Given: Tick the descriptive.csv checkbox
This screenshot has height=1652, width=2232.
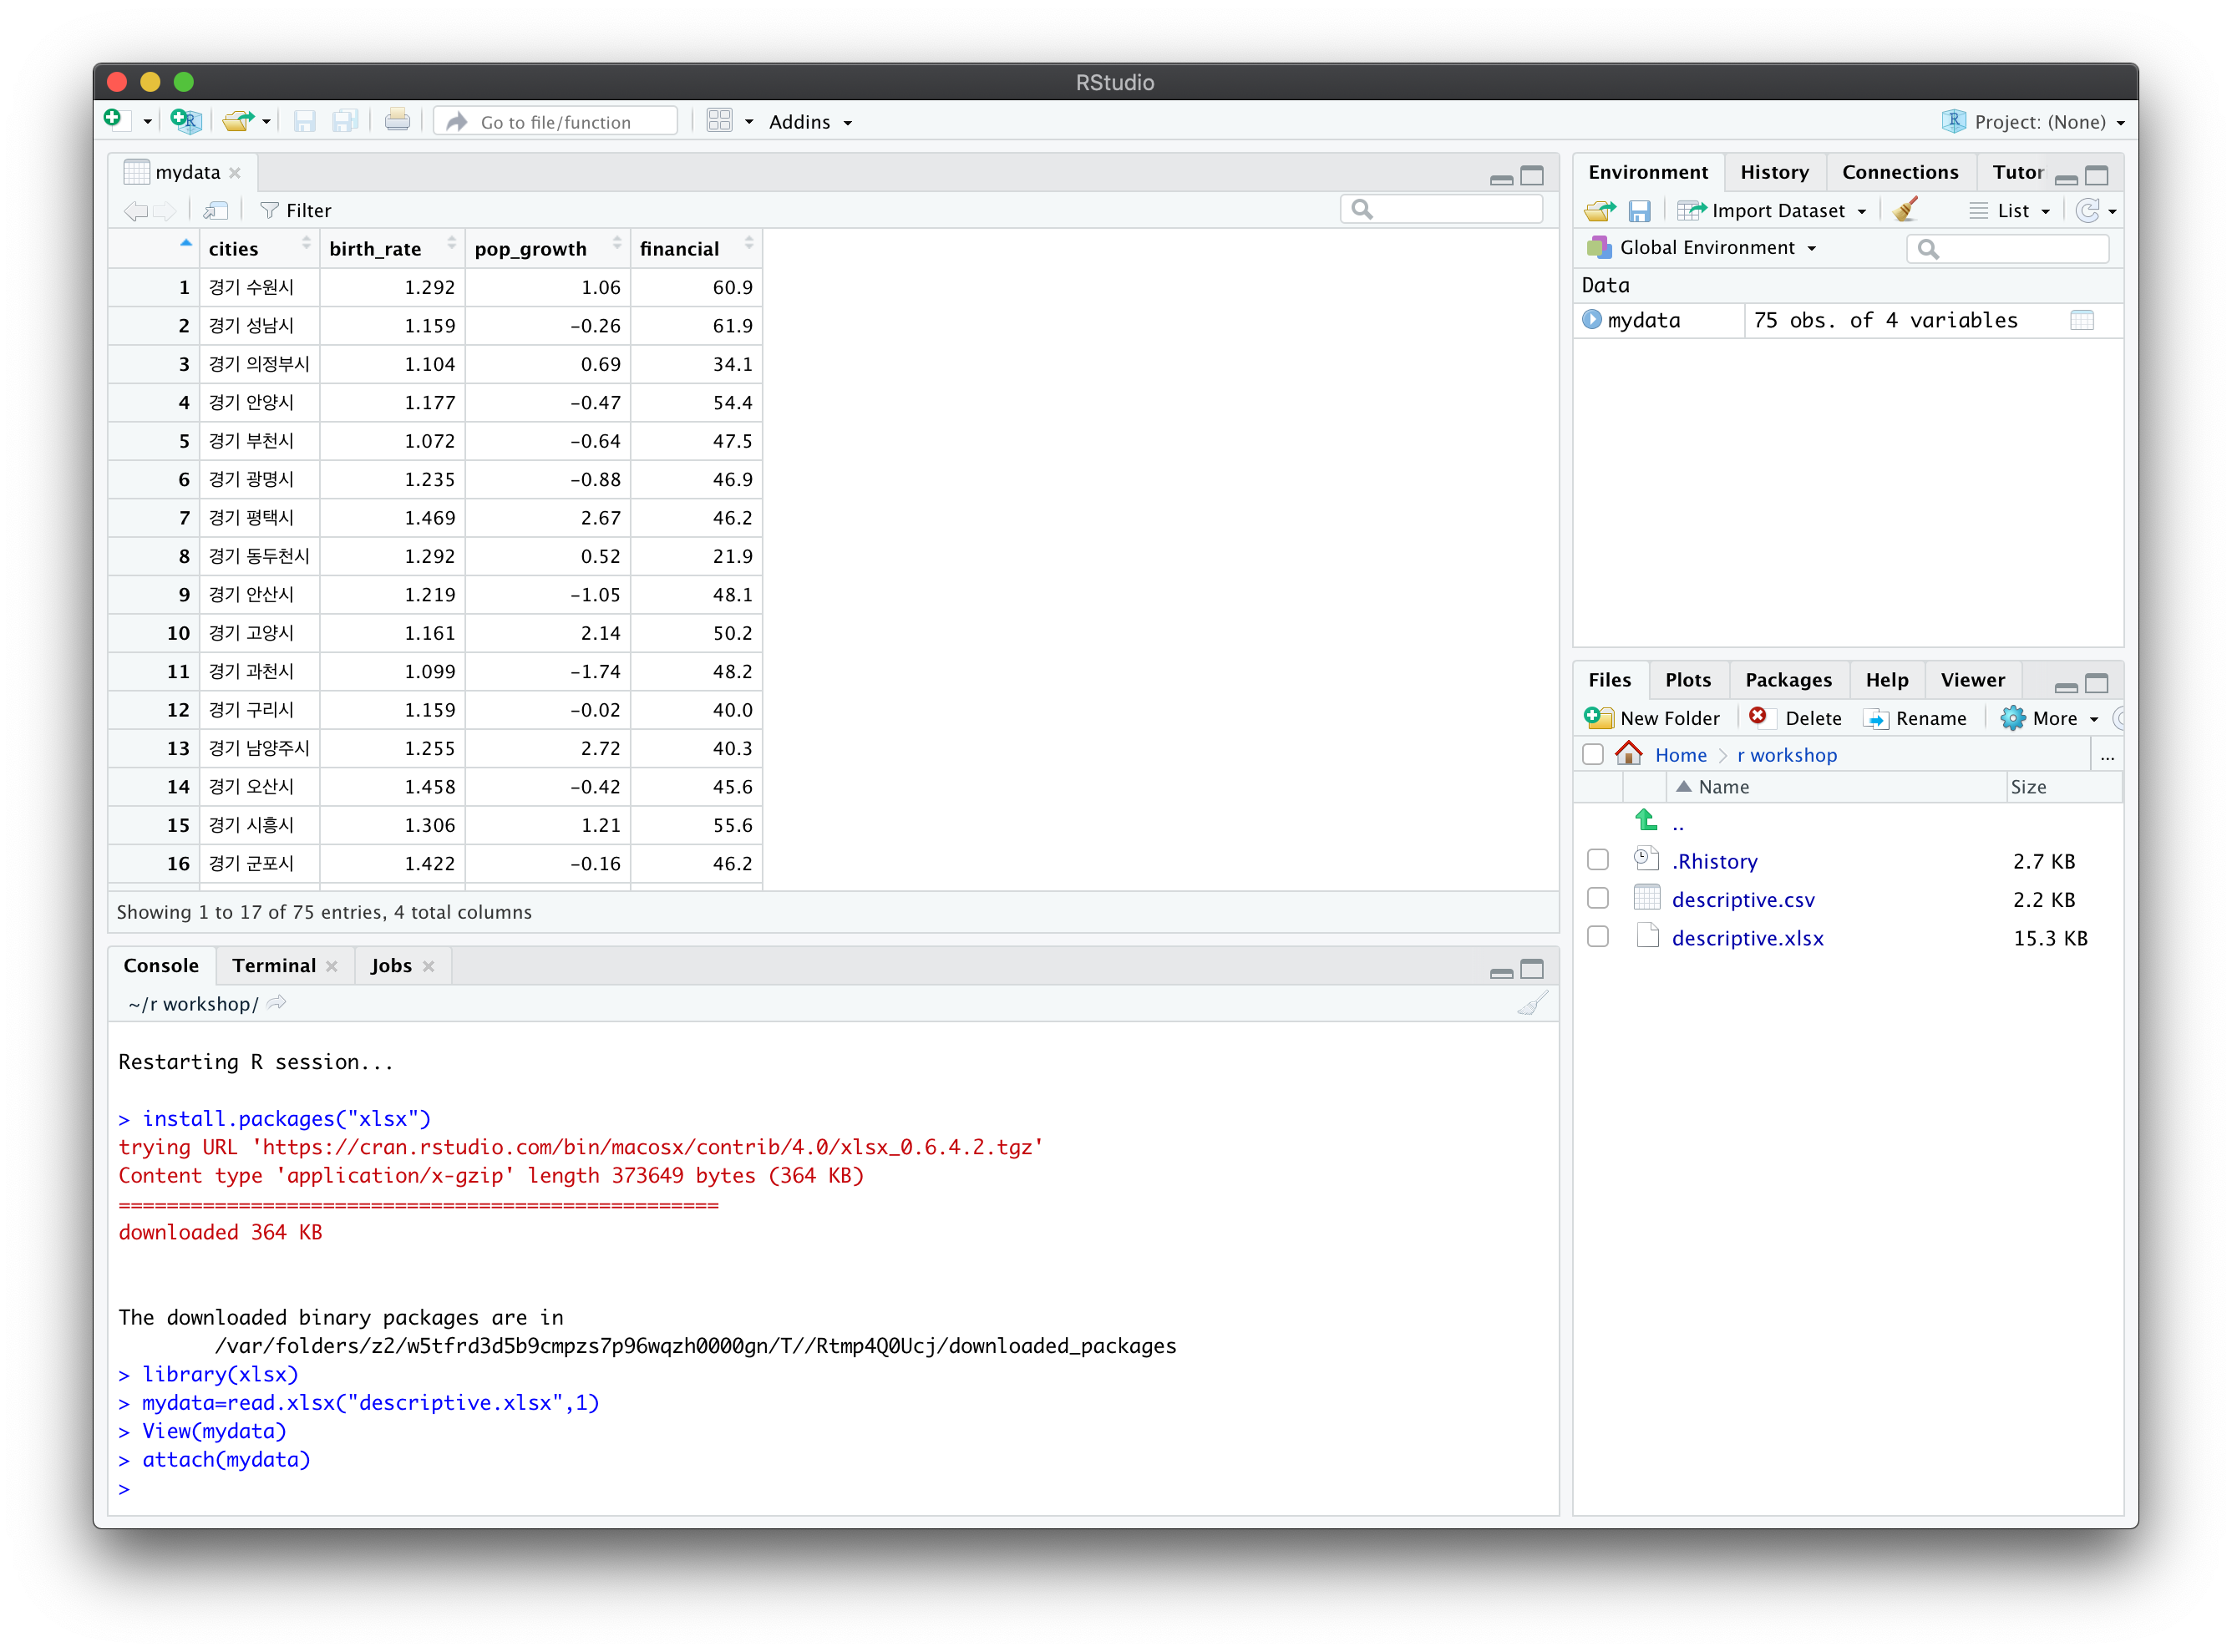Looking at the screenshot, I should (1598, 898).
